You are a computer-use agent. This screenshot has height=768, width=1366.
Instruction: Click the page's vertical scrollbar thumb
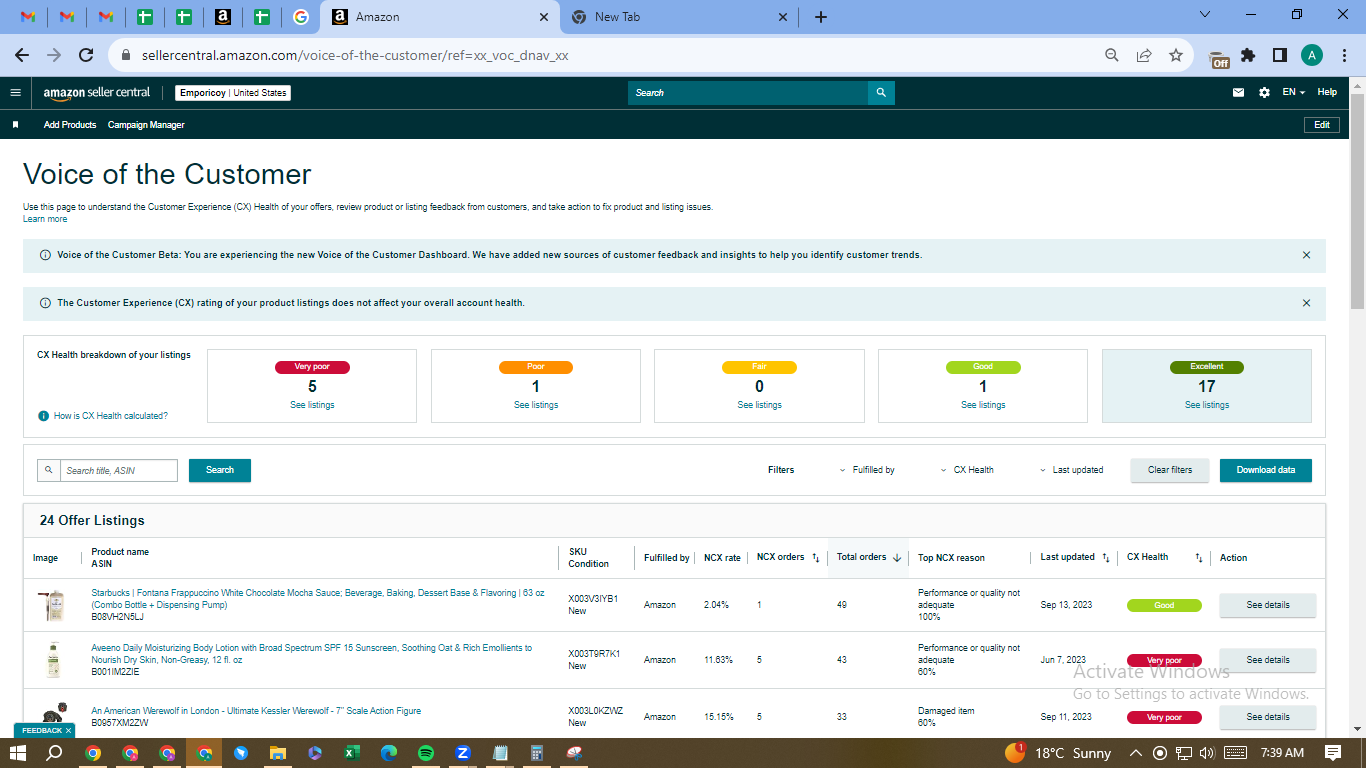tap(1357, 200)
